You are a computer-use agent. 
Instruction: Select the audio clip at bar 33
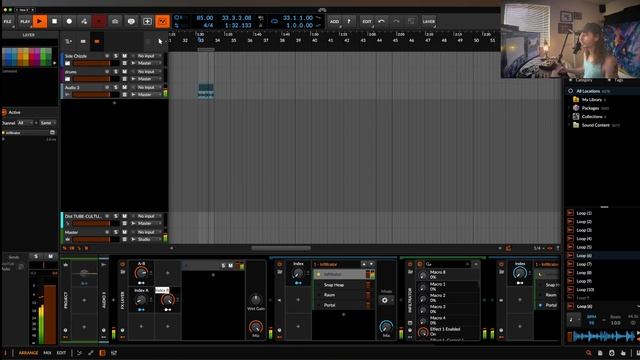coord(206,91)
